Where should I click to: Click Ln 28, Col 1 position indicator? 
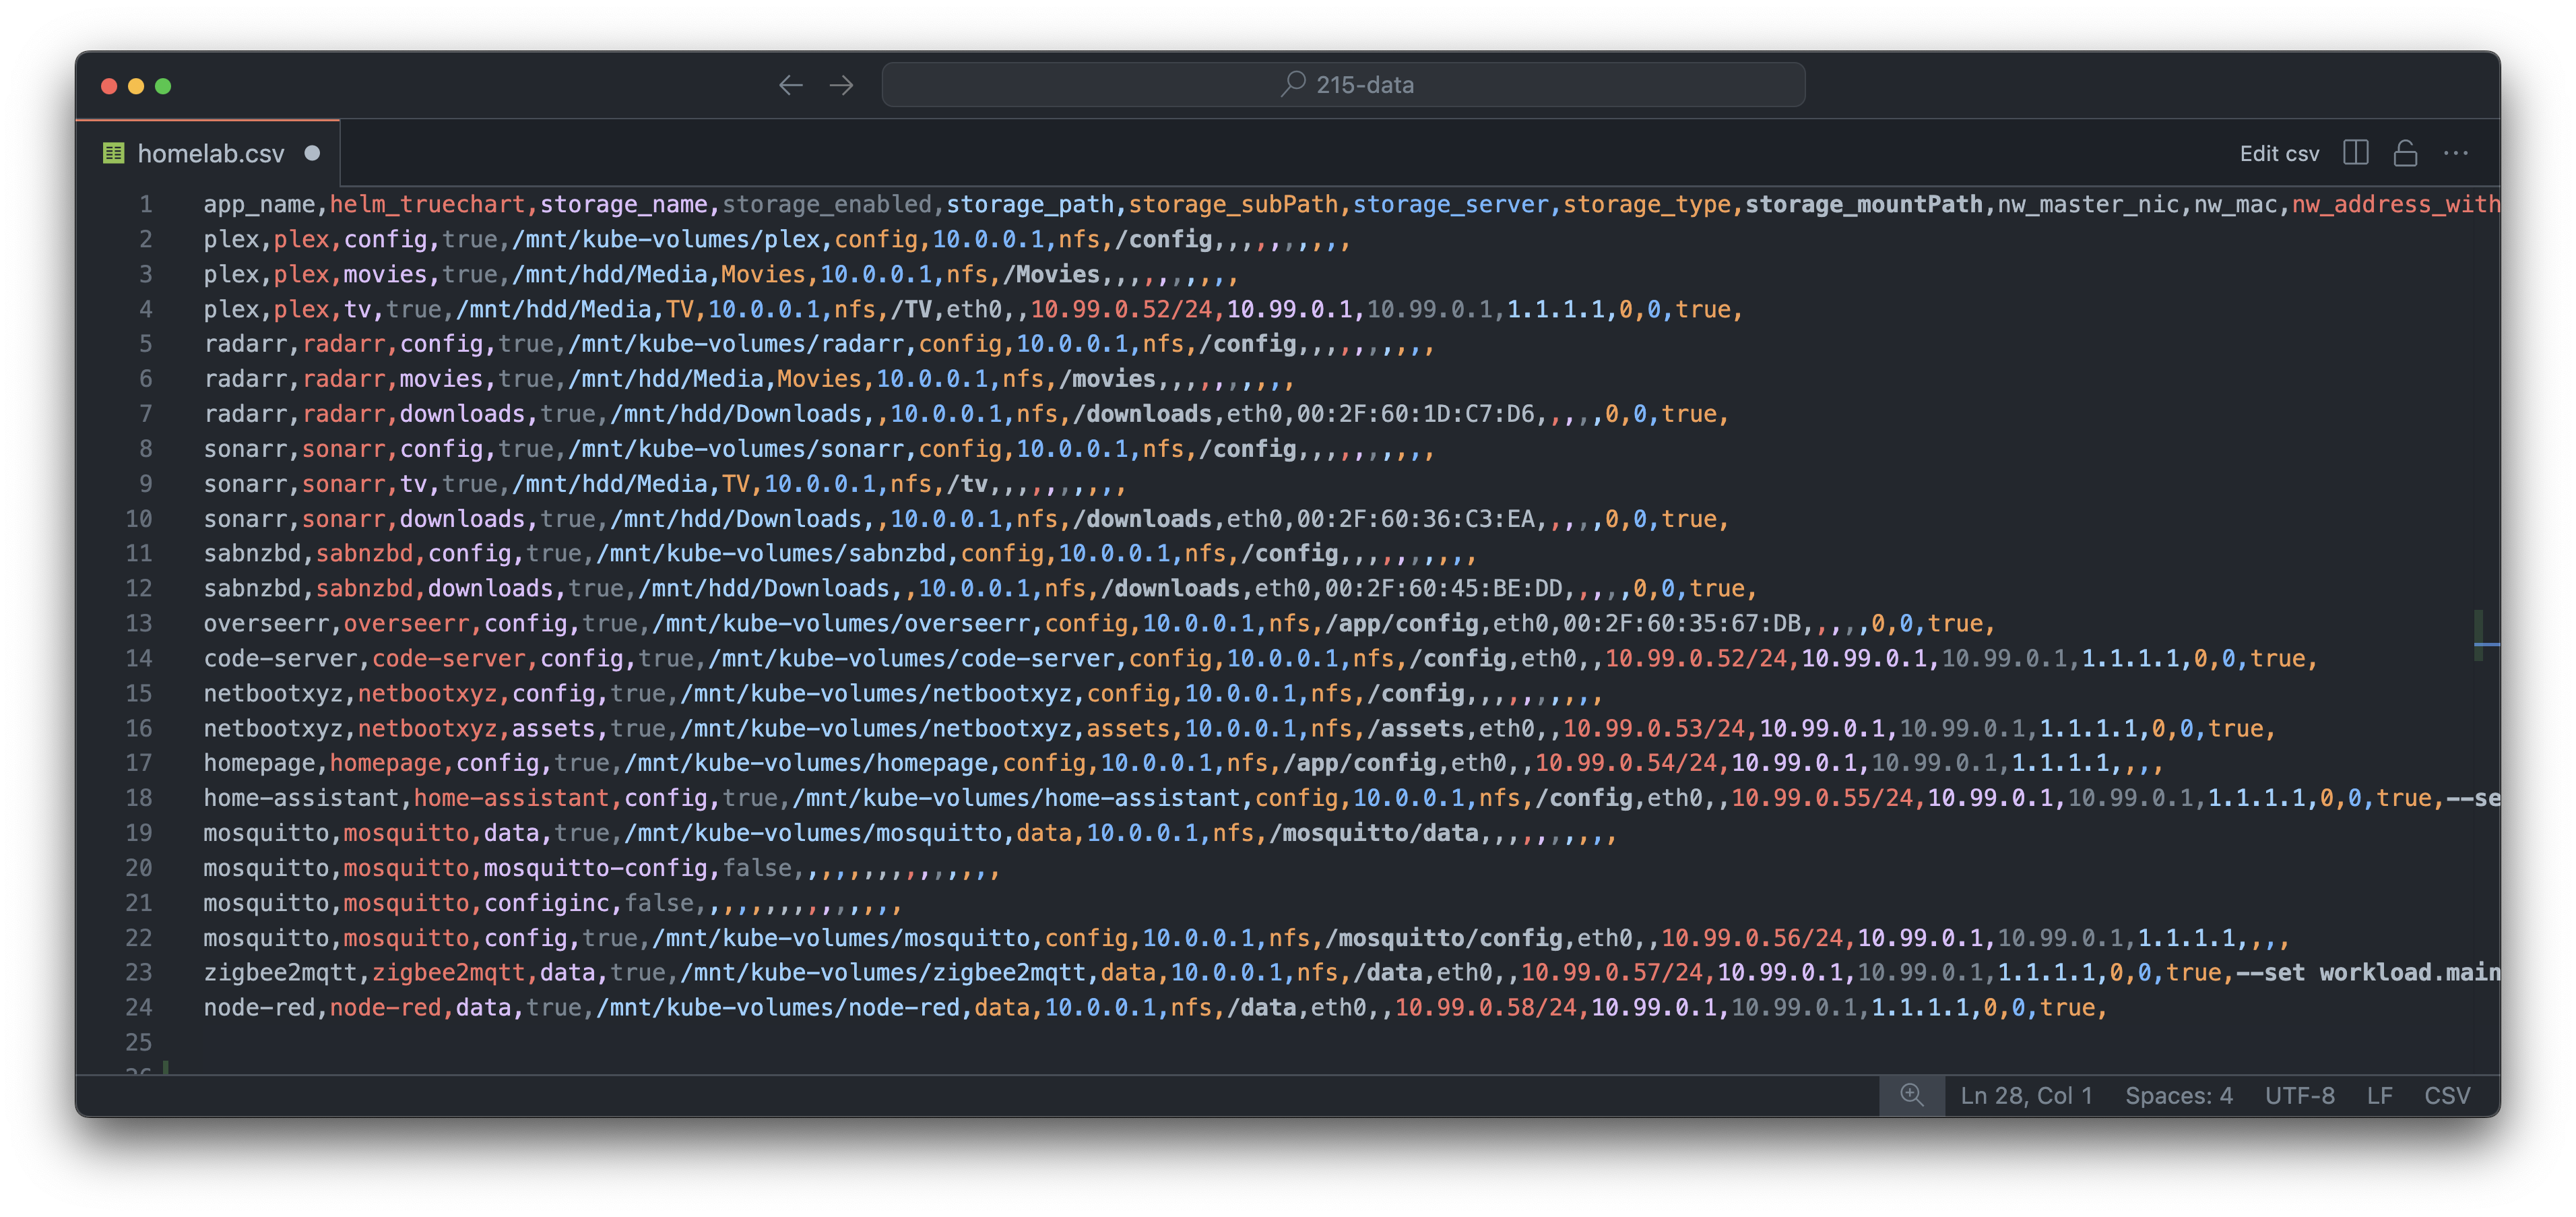coord(2026,1095)
